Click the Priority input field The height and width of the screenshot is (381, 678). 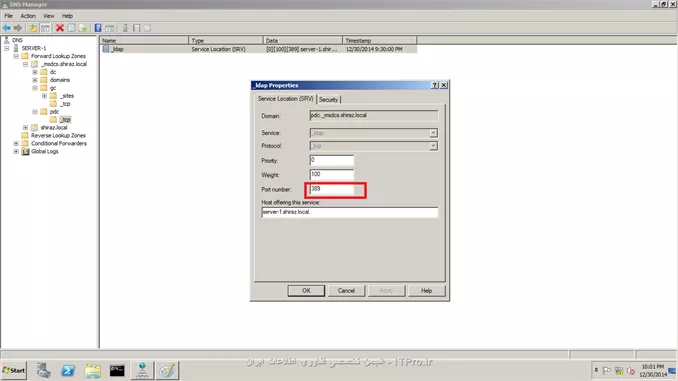click(x=332, y=160)
